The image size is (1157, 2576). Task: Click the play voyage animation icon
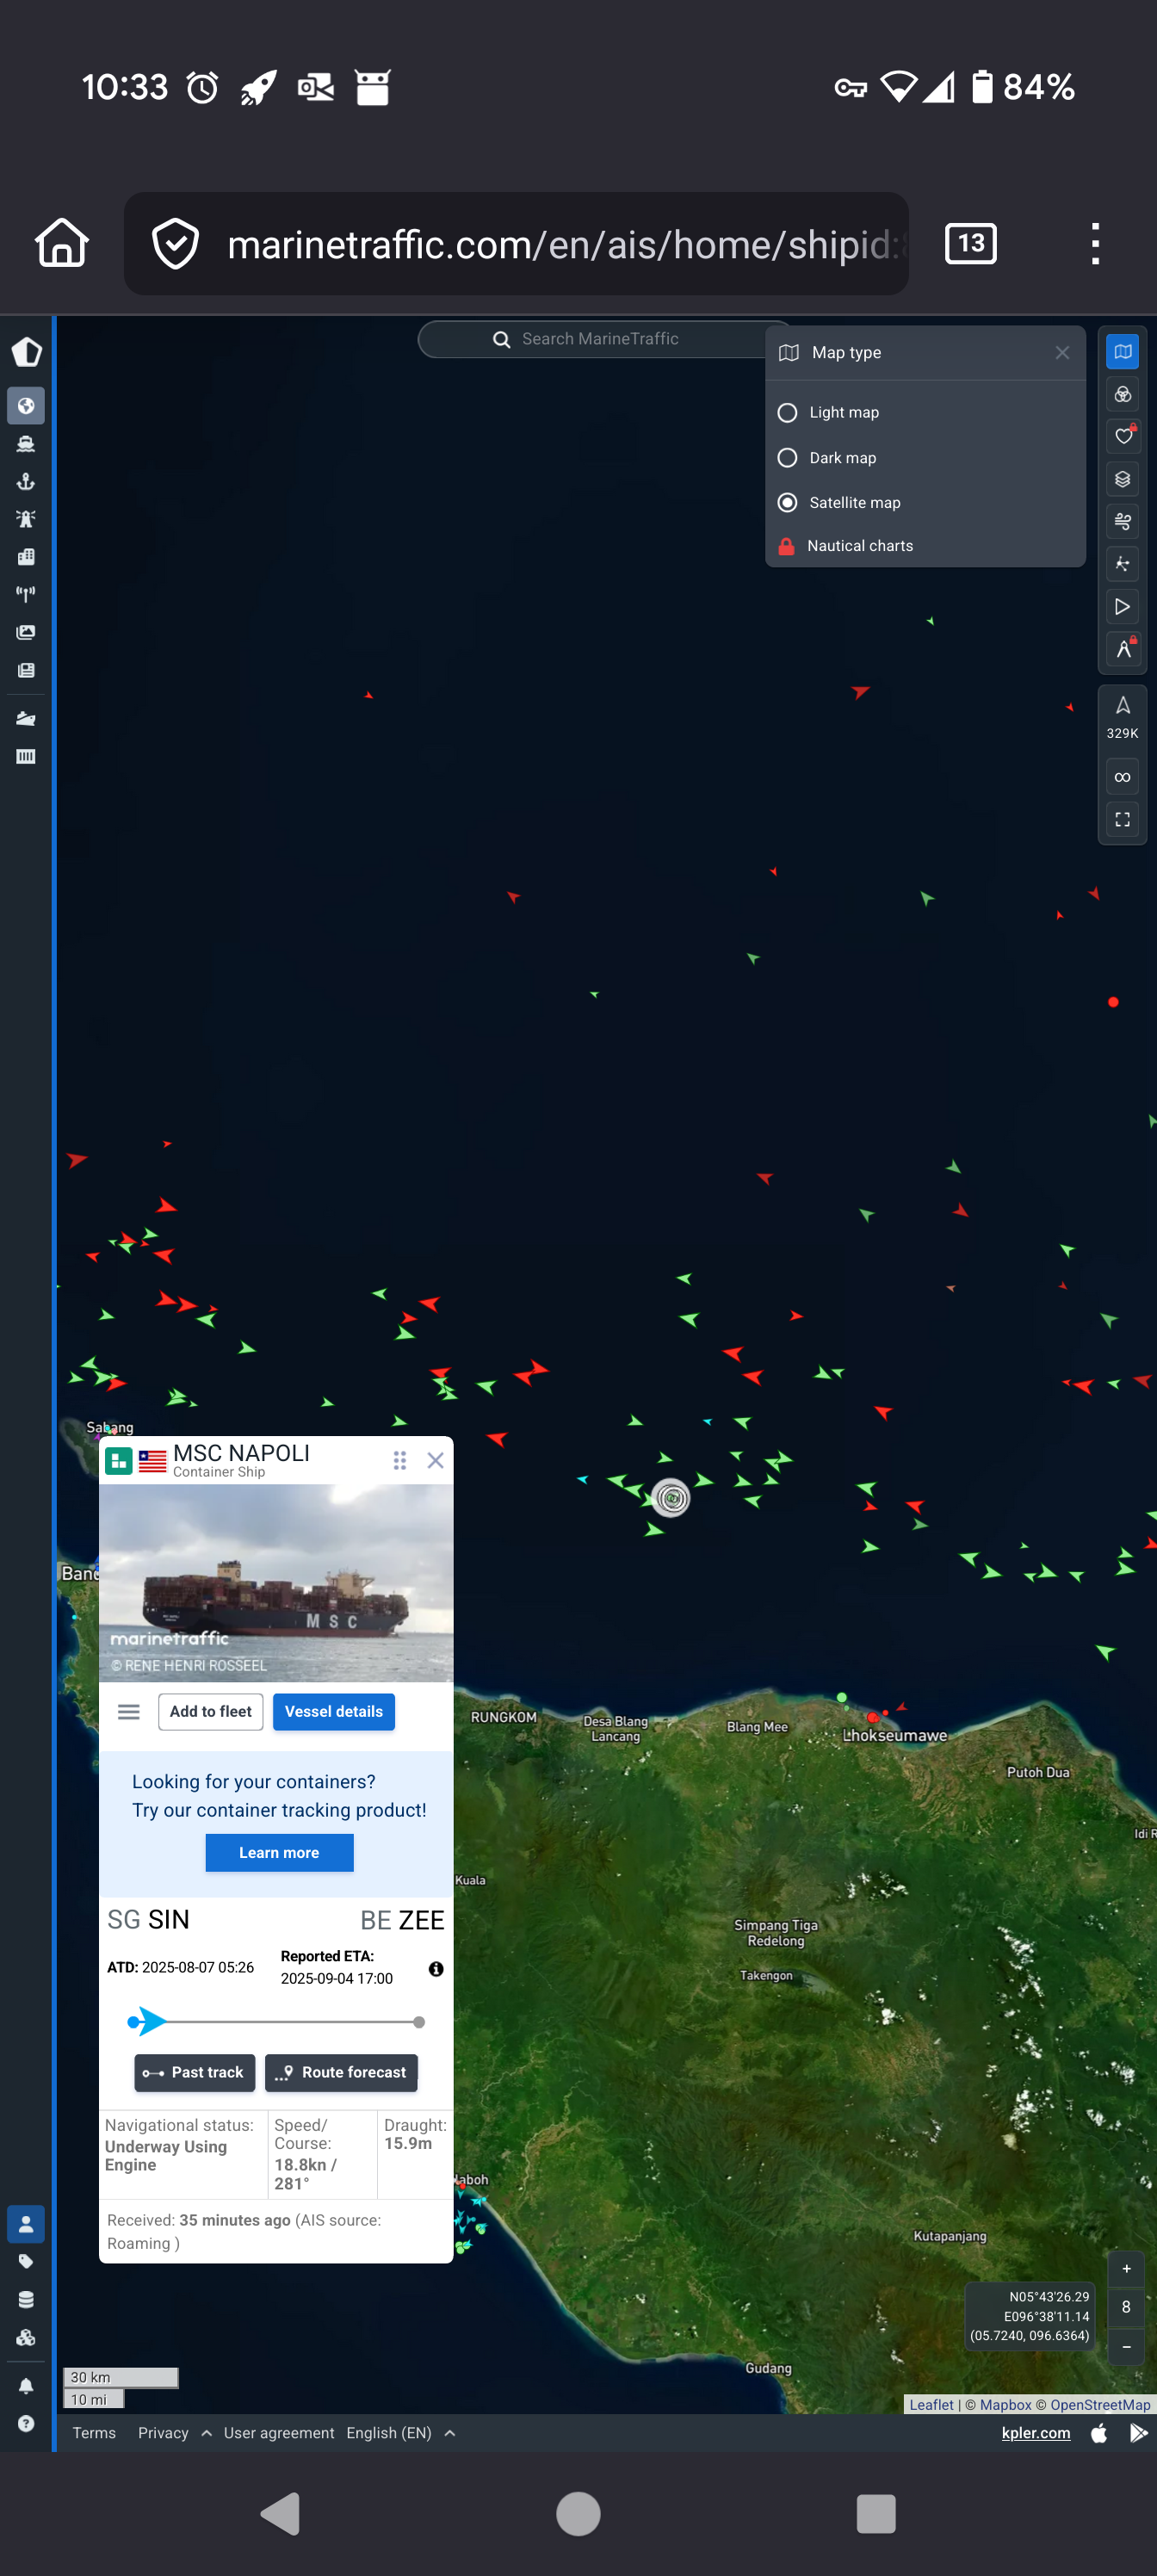(1122, 607)
